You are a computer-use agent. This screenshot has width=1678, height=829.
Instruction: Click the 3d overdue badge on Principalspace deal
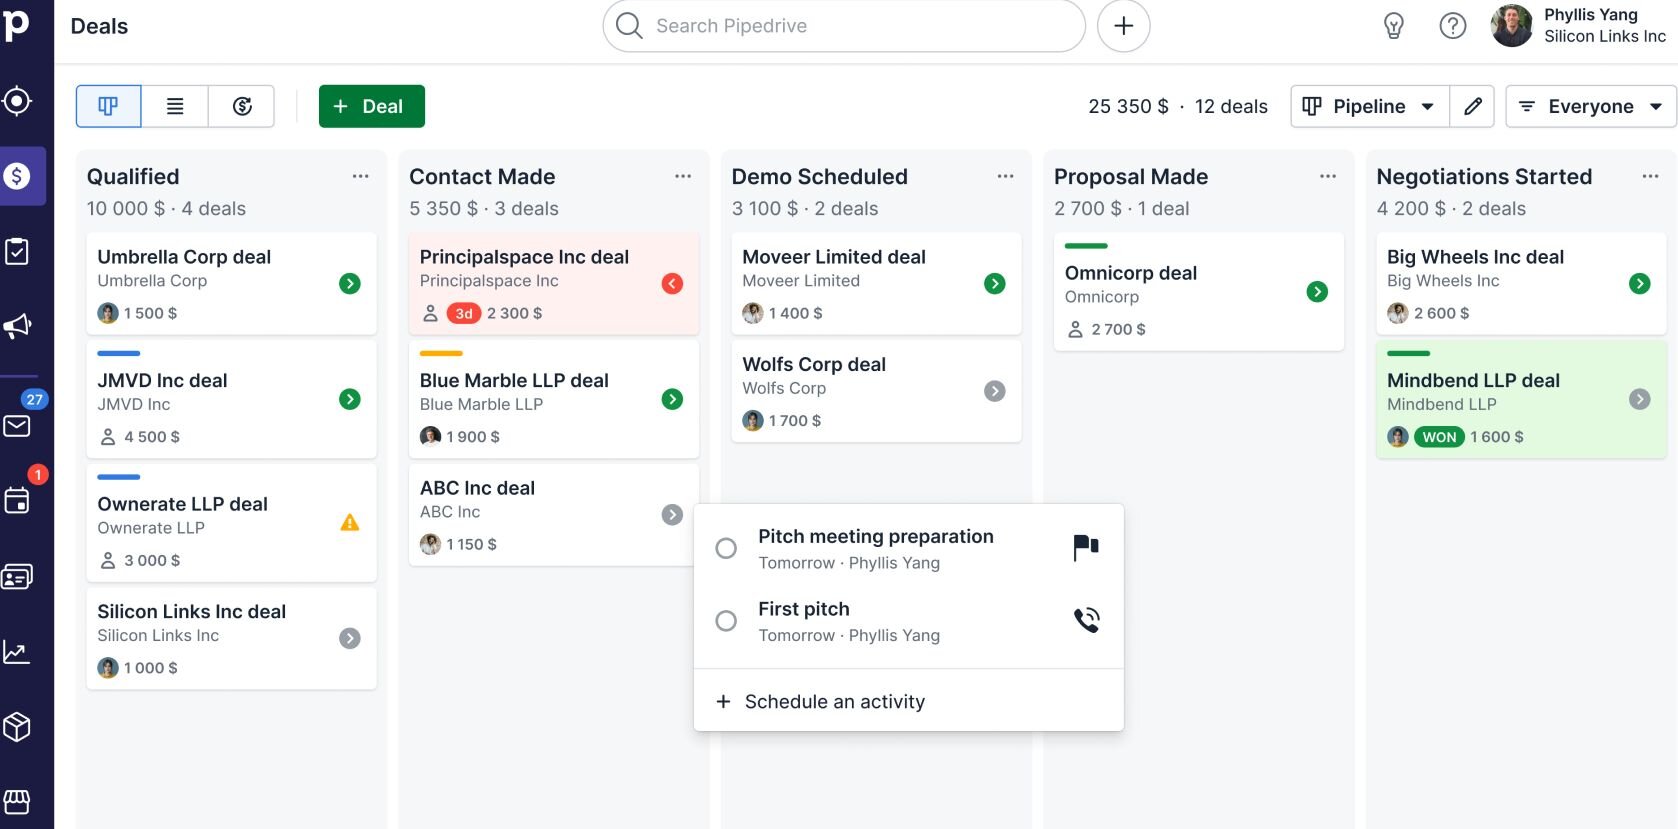pyautogui.click(x=464, y=313)
